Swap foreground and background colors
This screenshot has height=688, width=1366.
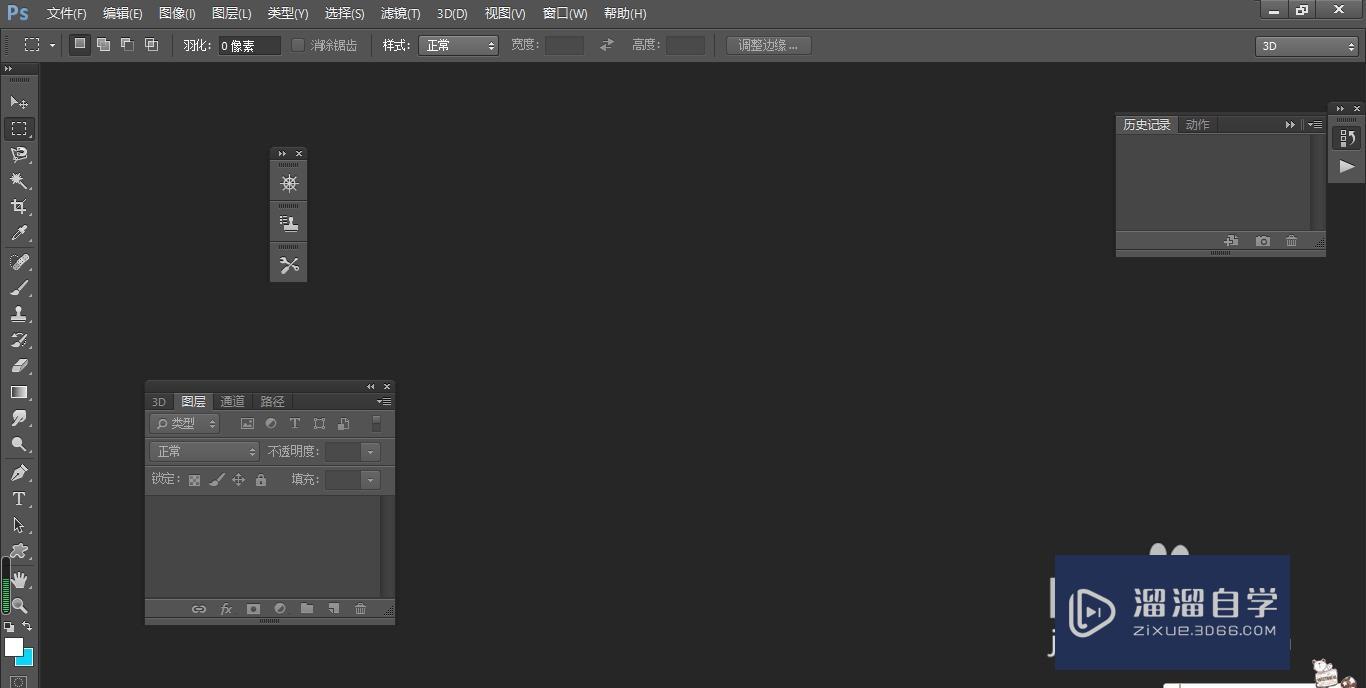click(x=27, y=626)
